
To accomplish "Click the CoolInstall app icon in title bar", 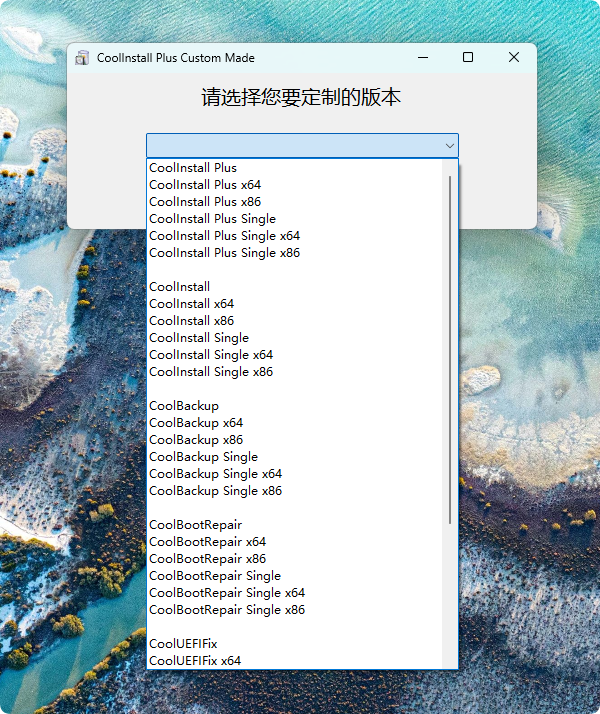I will pyautogui.click(x=82, y=58).
